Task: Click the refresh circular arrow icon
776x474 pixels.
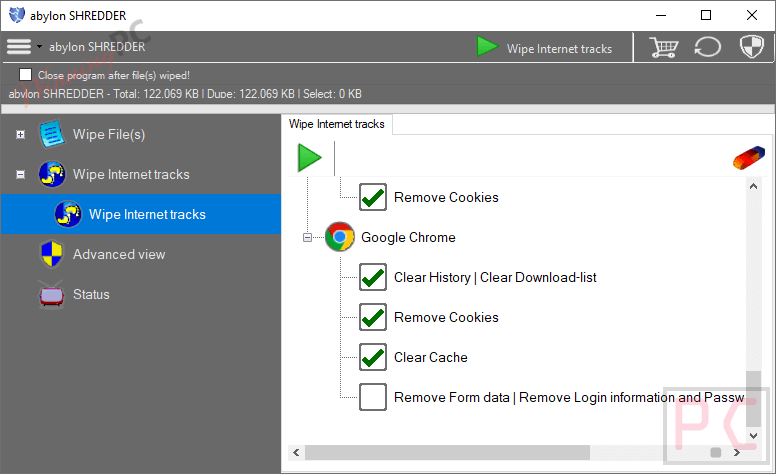Action: [x=708, y=47]
